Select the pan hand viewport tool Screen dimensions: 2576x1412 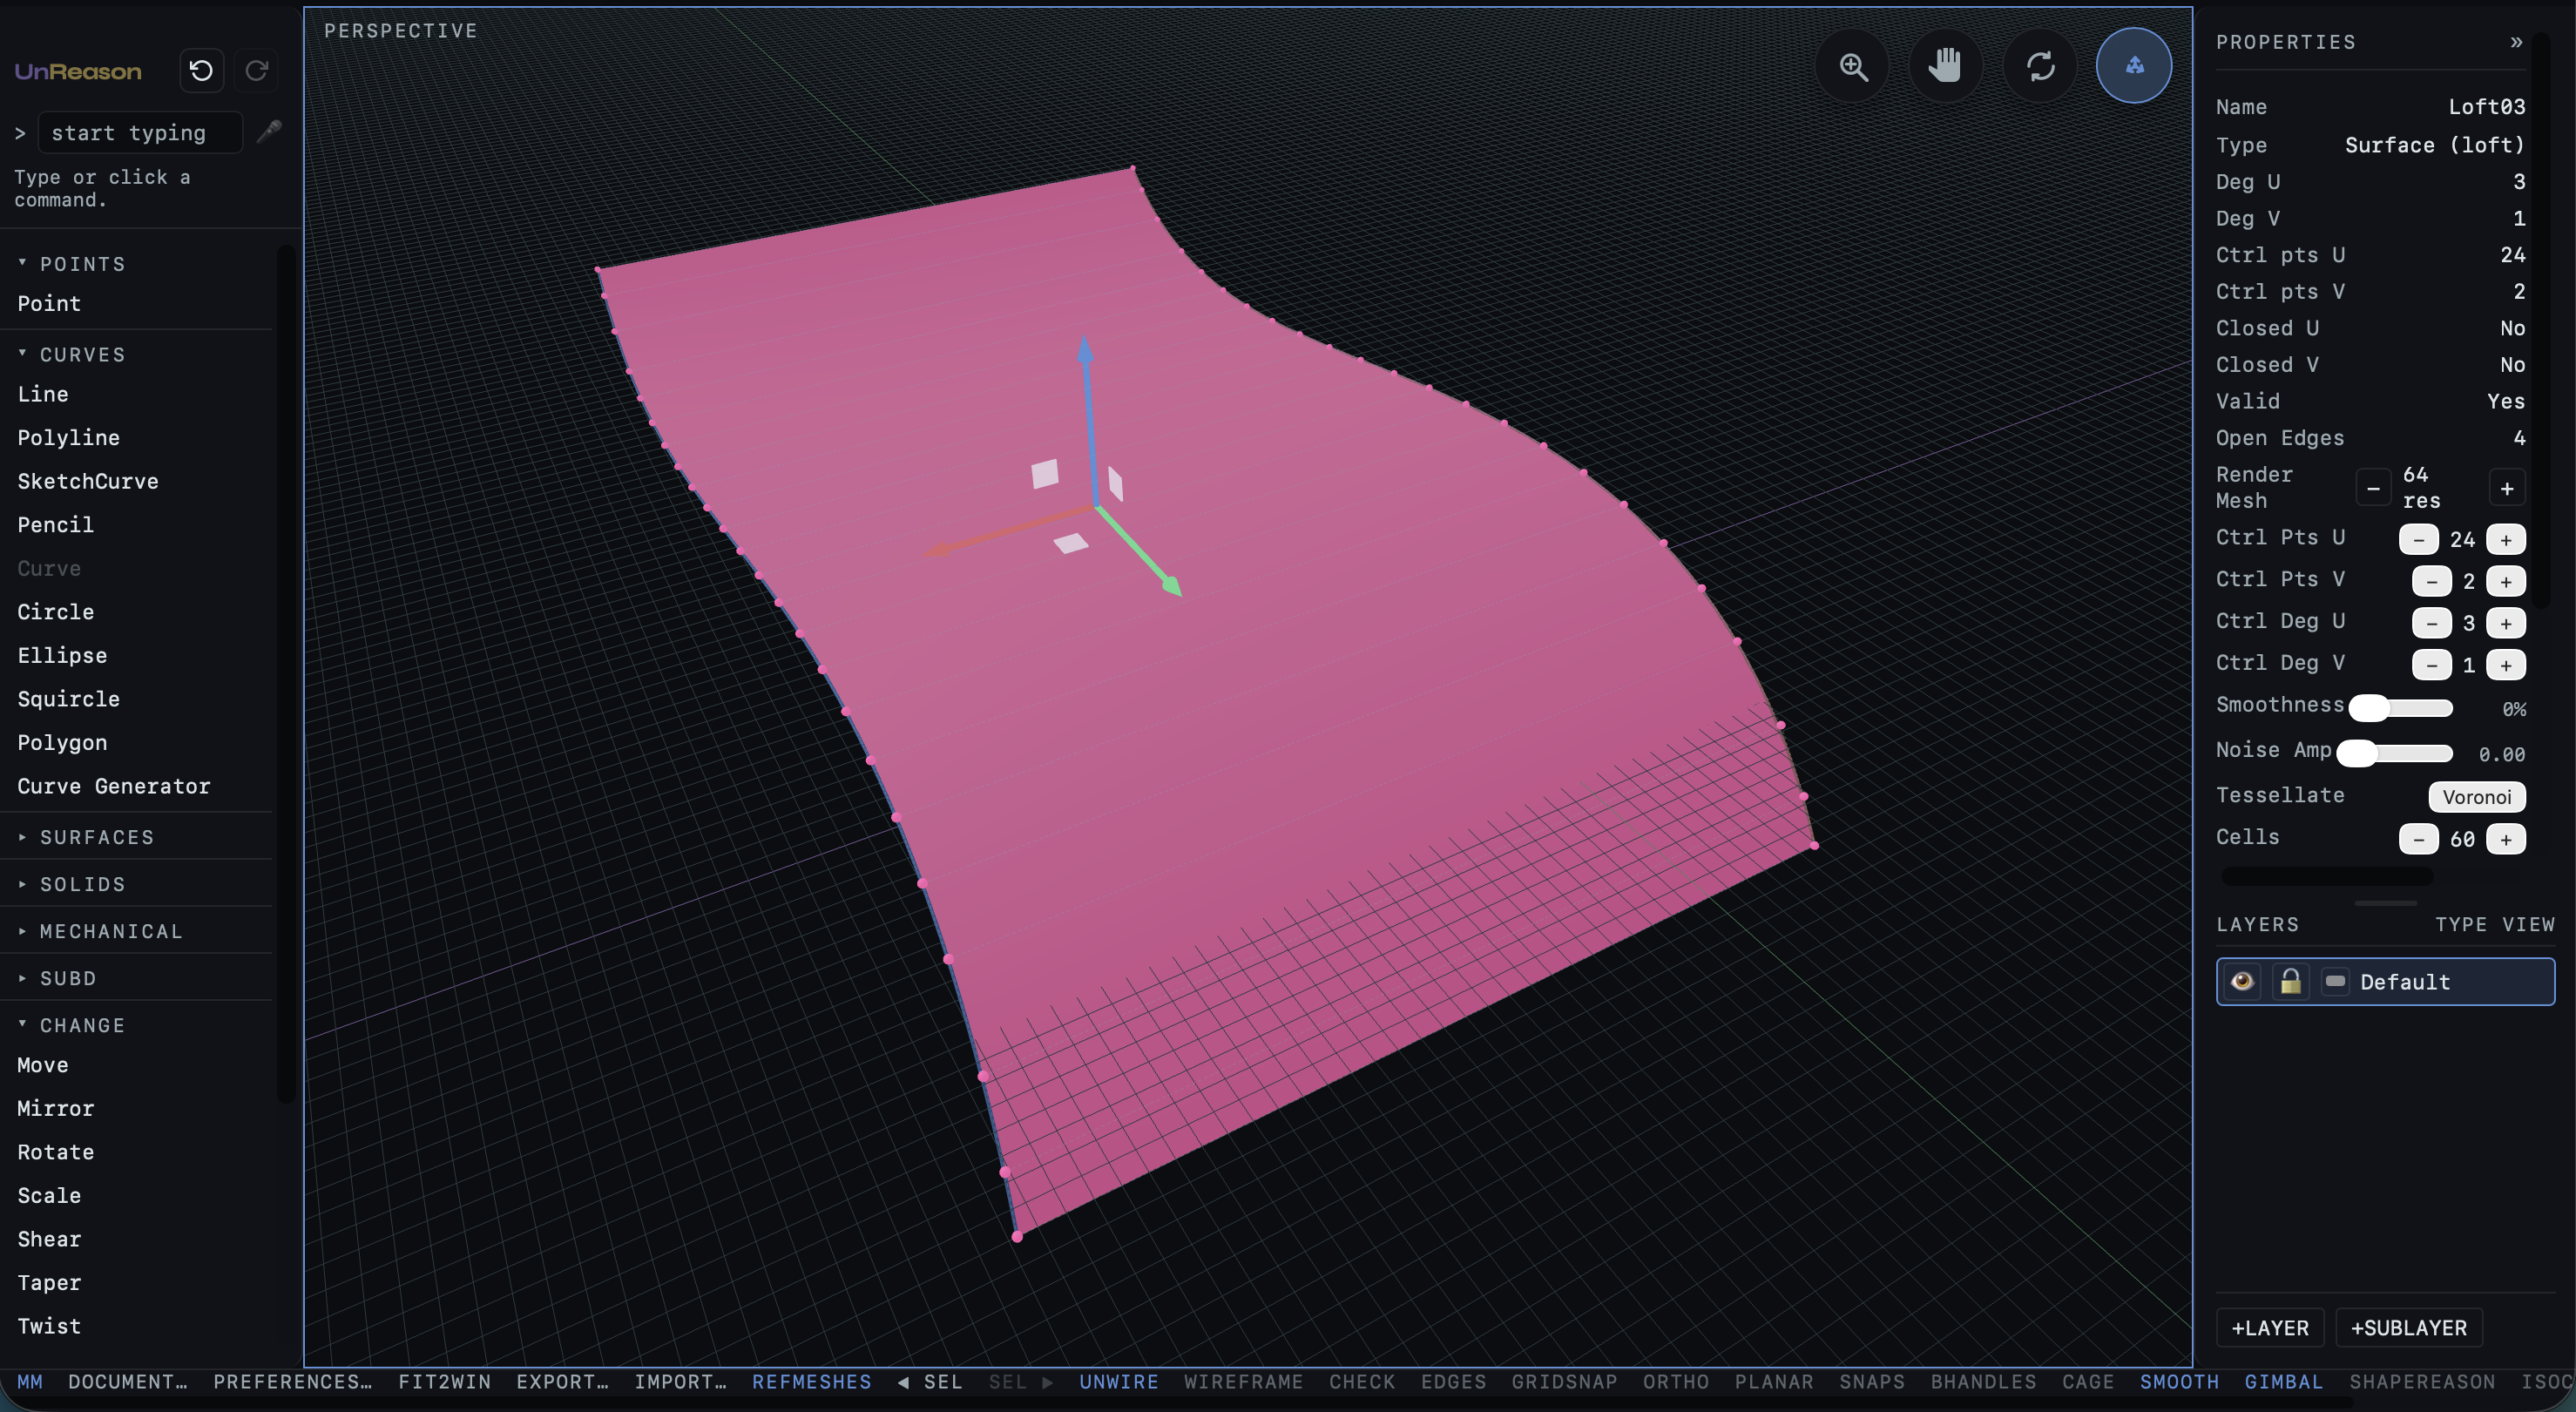click(1946, 66)
